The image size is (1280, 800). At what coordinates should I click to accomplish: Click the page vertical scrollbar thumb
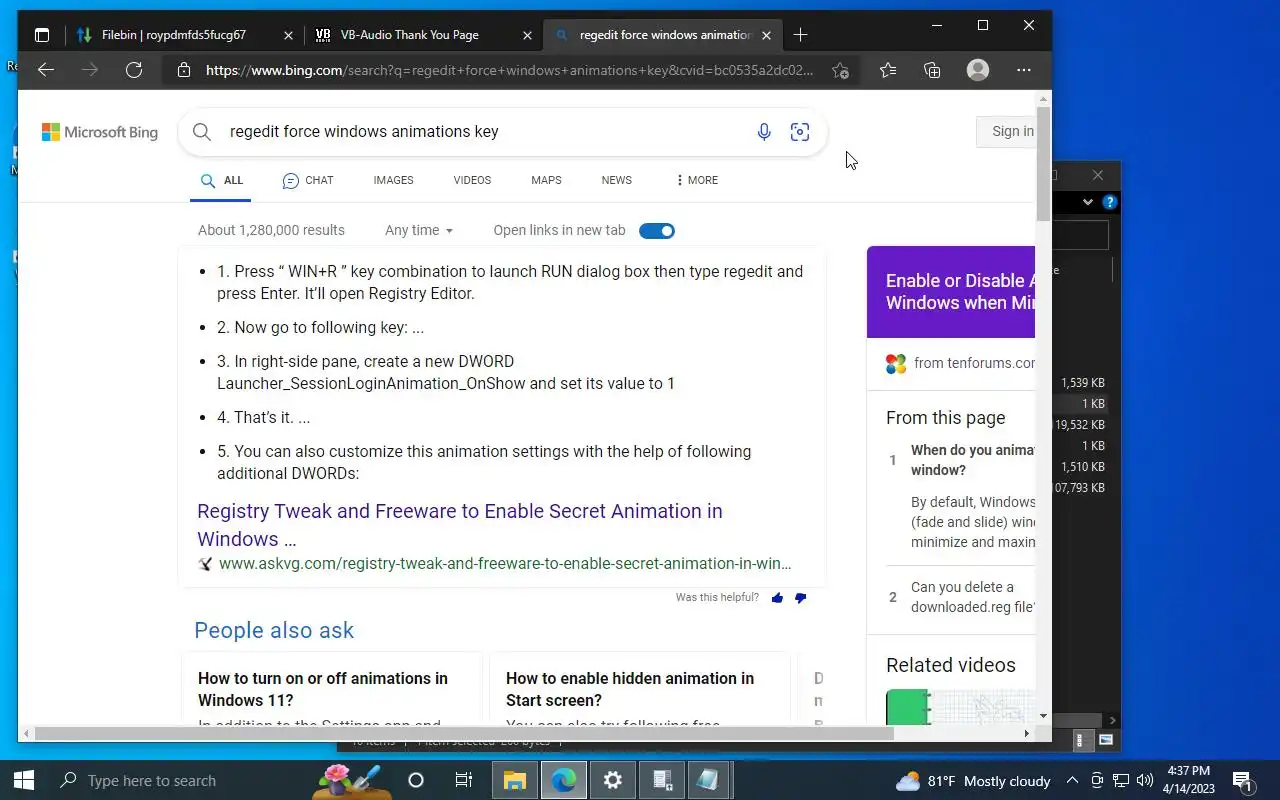pos(1043,163)
